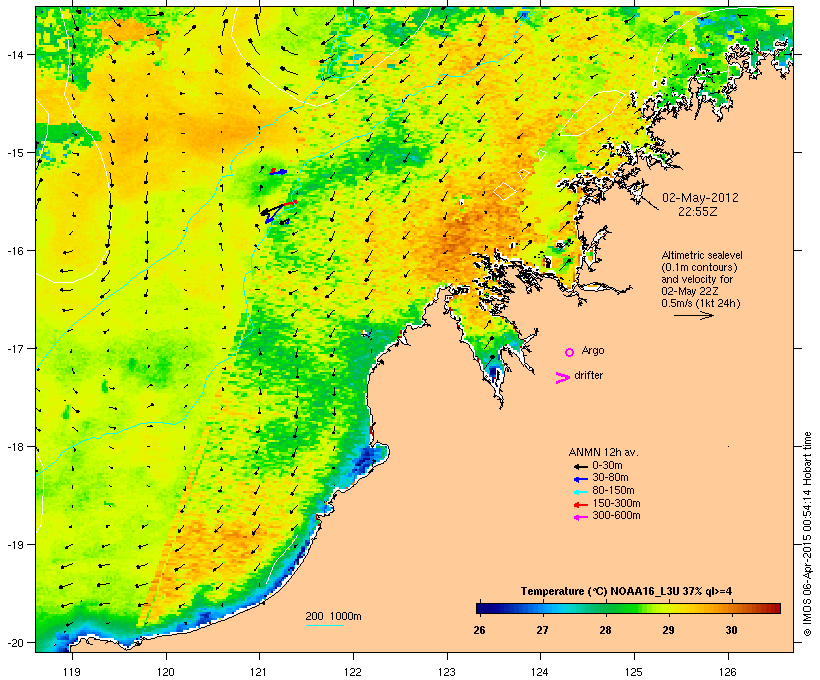Image resolution: width=820 pixels, height=680 pixels.
Task: Click the date text 02-May-2012
Action: click(x=700, y=198)
